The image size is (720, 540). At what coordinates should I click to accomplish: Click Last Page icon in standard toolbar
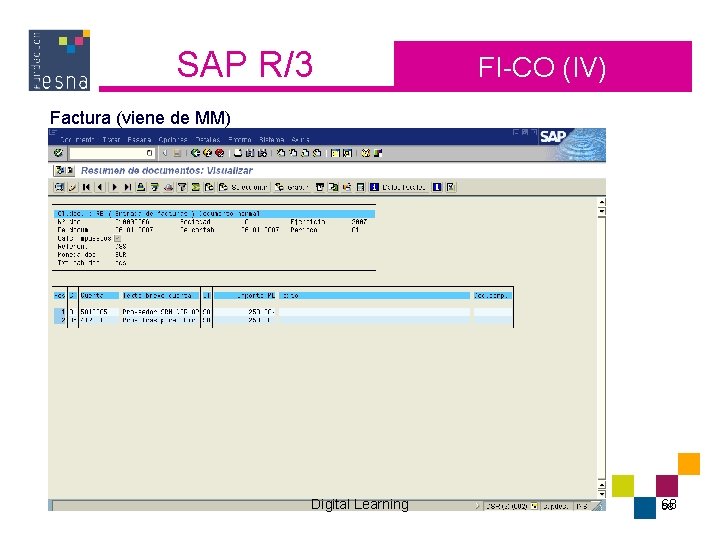pos(316,153)
